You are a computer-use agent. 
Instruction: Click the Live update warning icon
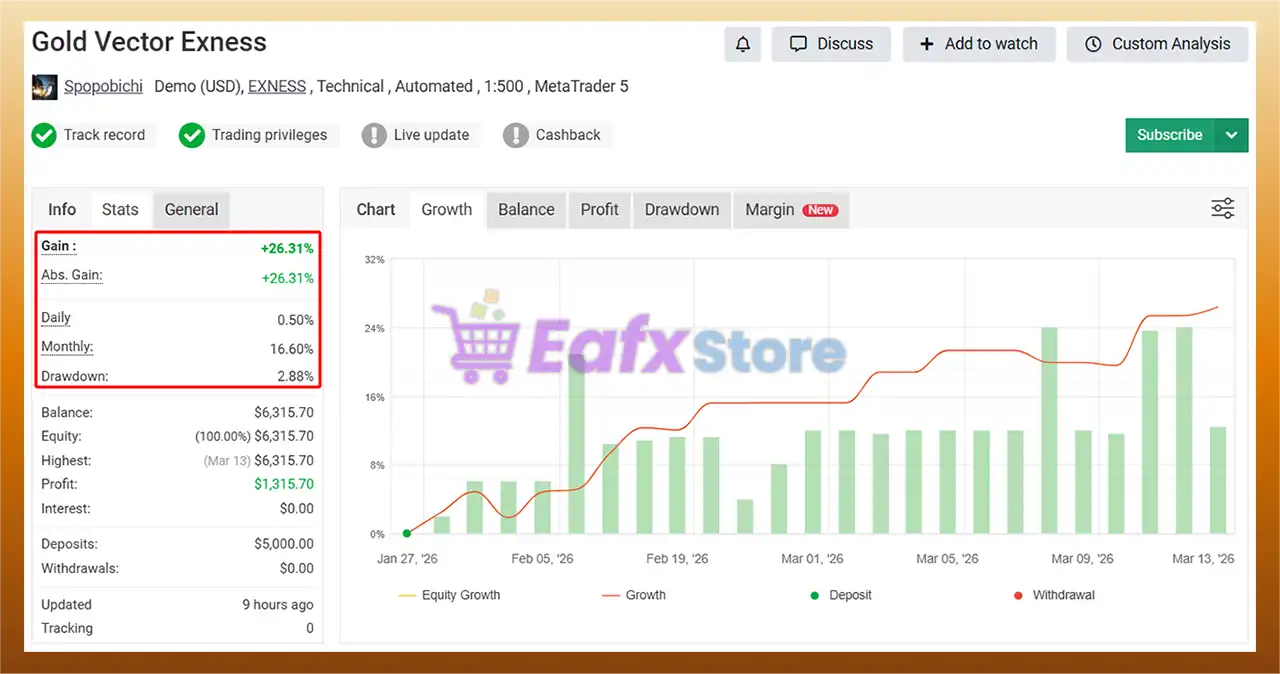click(374, 135)
